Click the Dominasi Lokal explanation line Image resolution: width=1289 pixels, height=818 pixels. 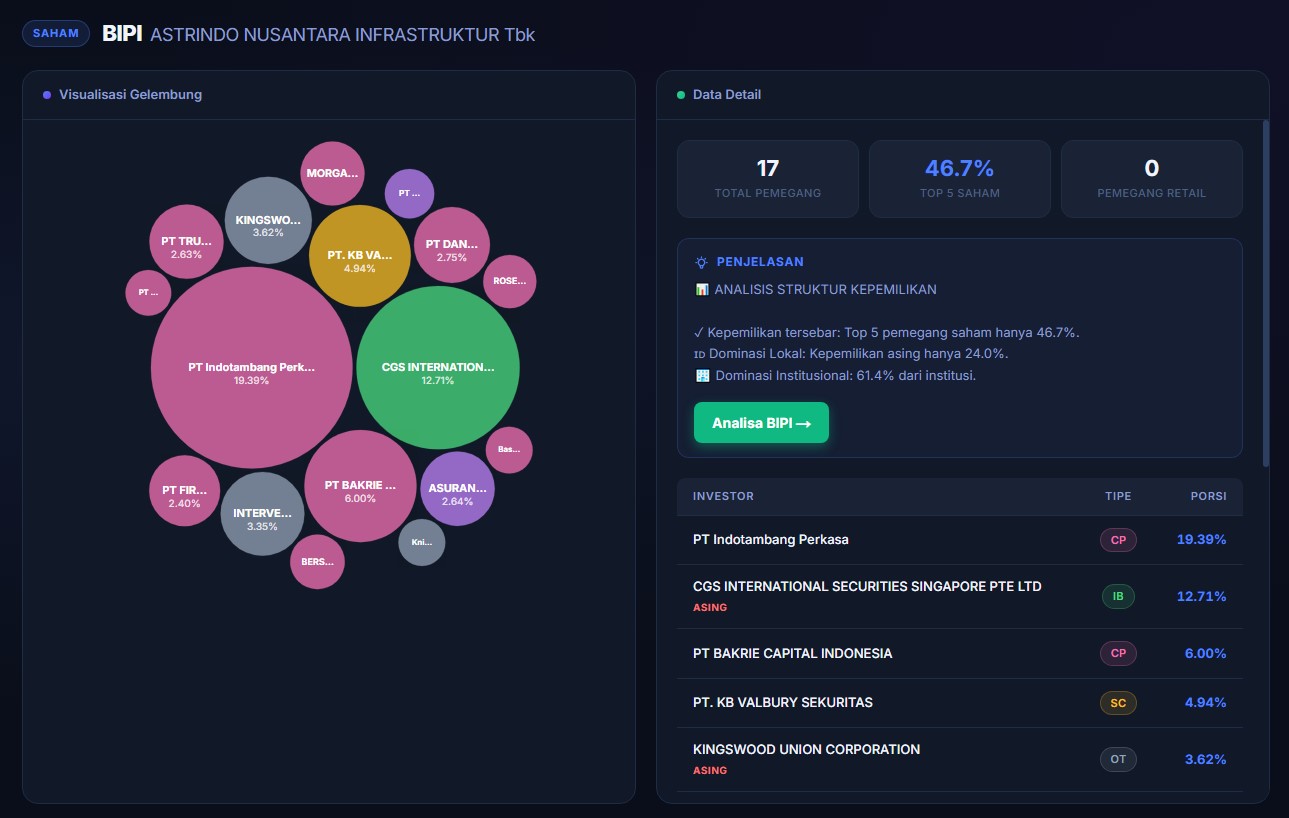pyautogui.click(x=850, y=354)
